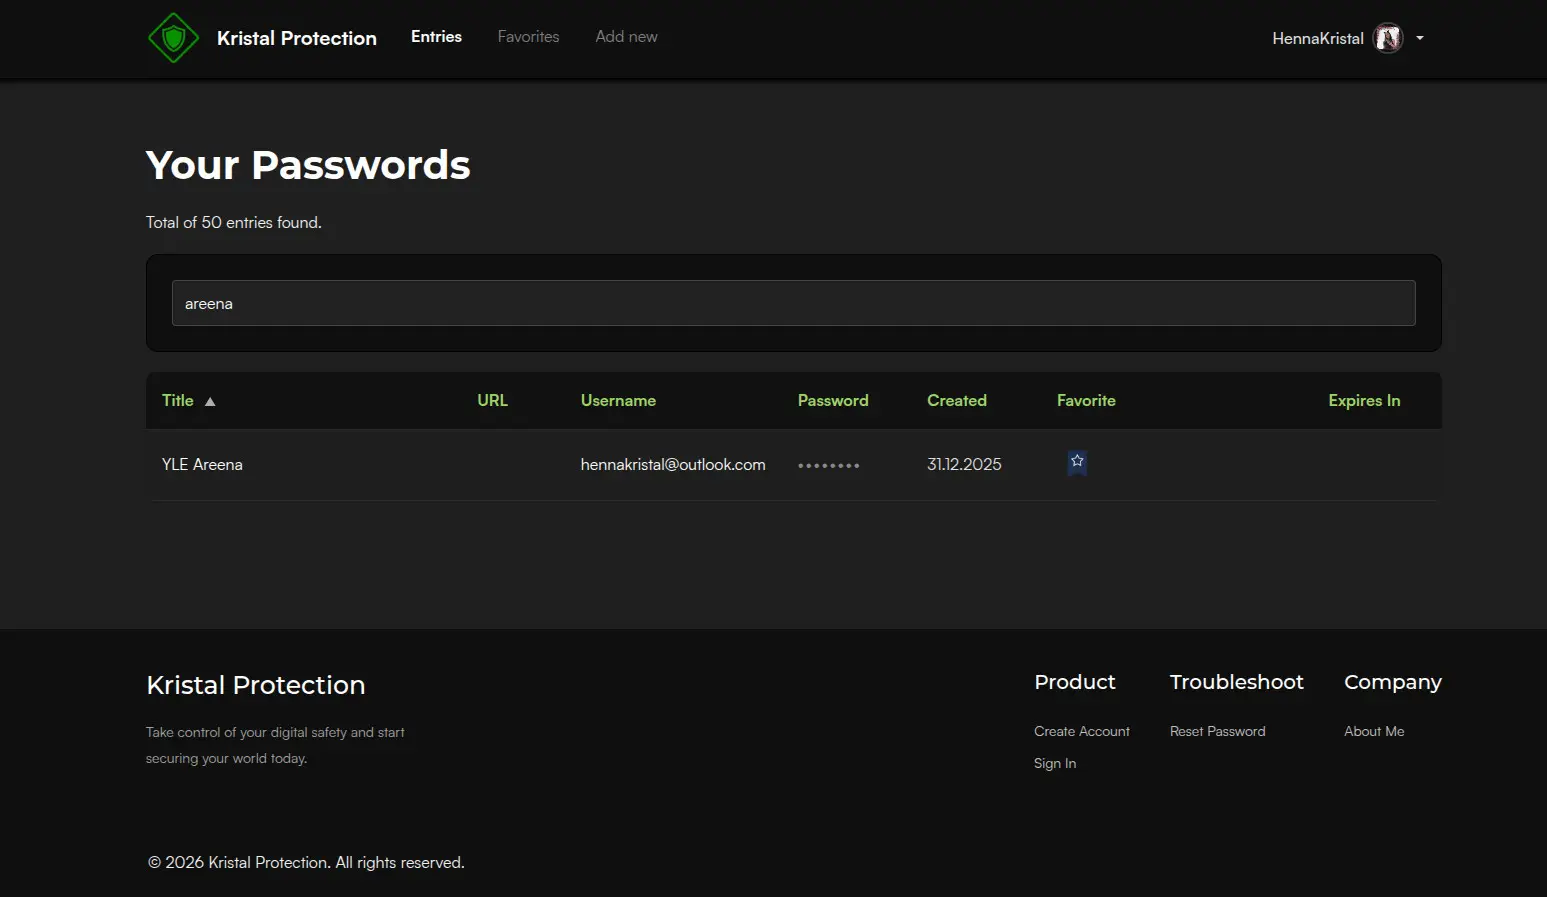The height and width of the screenshot is (897, 1547).
Task: Click the Kristal Protection brand name
Action: point(297,38)
